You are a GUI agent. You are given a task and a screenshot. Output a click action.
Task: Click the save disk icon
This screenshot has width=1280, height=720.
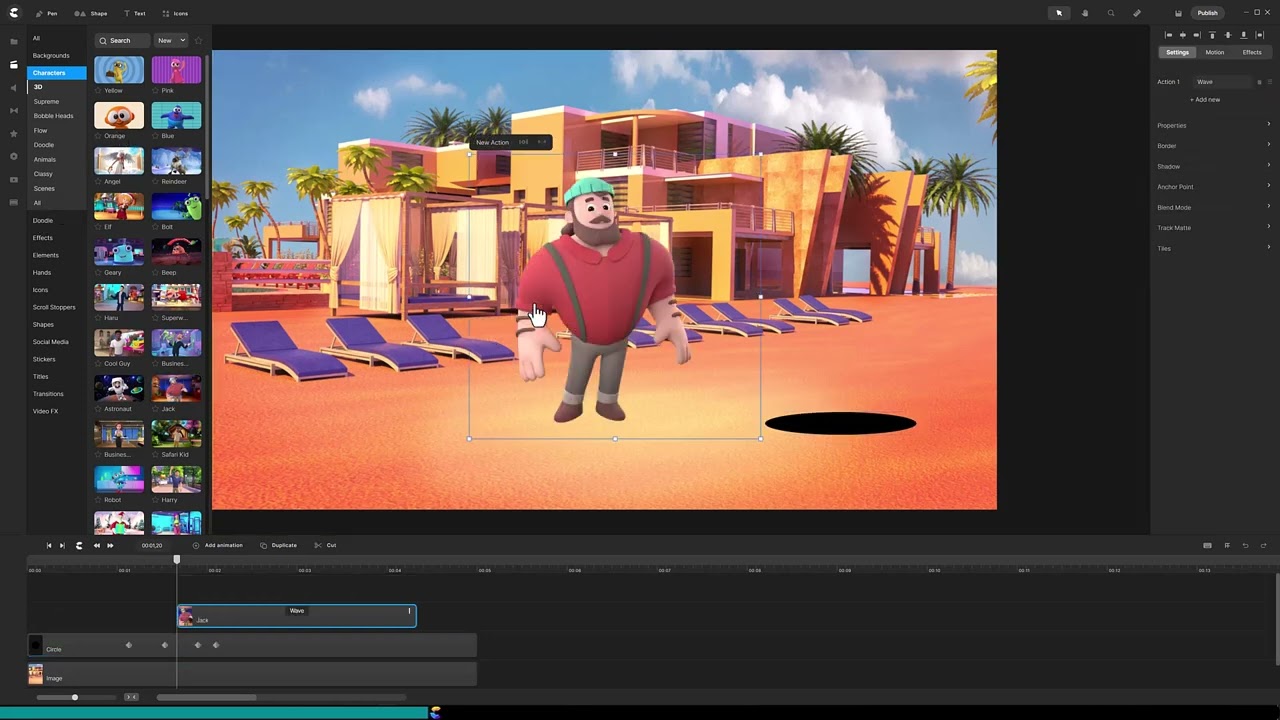1178,13
